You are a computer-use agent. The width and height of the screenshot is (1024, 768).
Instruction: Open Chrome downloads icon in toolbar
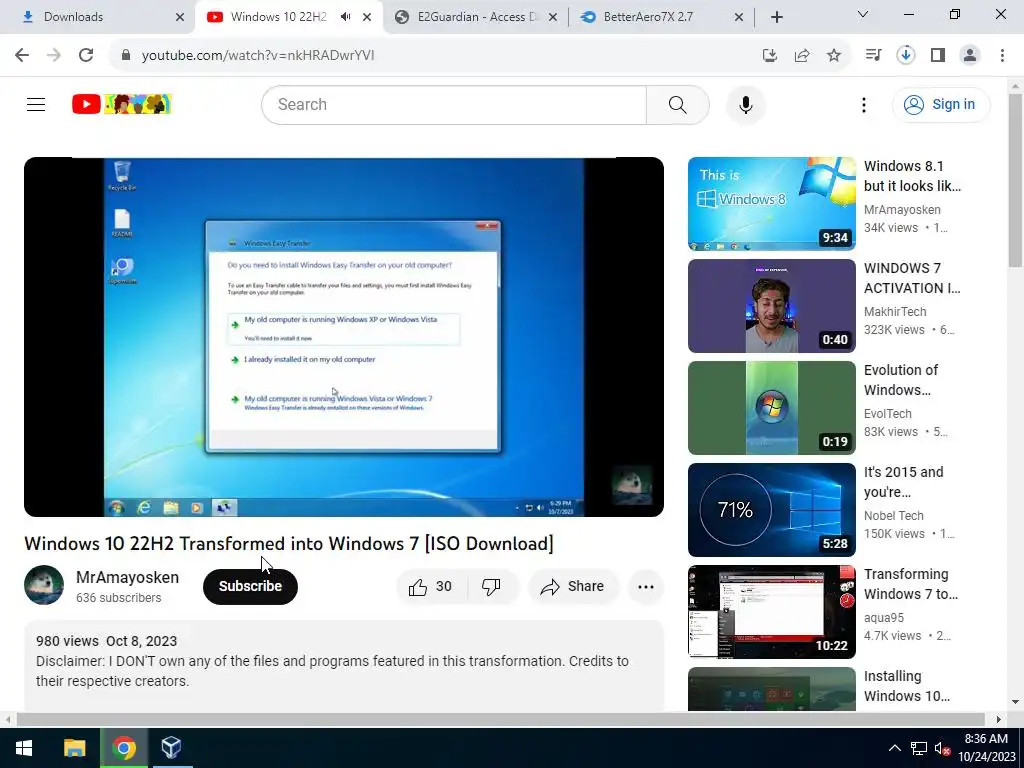(906, 56)
